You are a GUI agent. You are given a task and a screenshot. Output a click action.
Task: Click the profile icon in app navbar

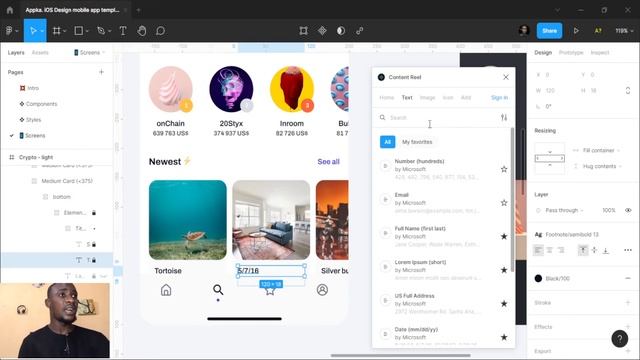pyautogui.click(x=322, y=290)
